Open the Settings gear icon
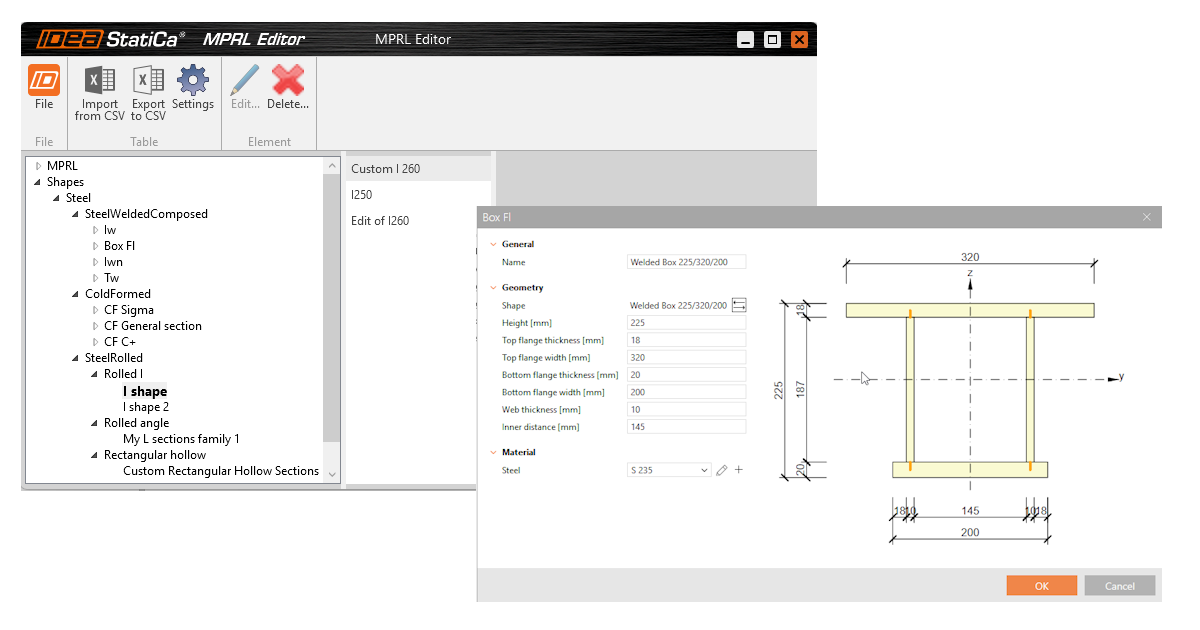The width and height of the screenshot is (1200, 630). pyautogui.click(x=193, y=82)
